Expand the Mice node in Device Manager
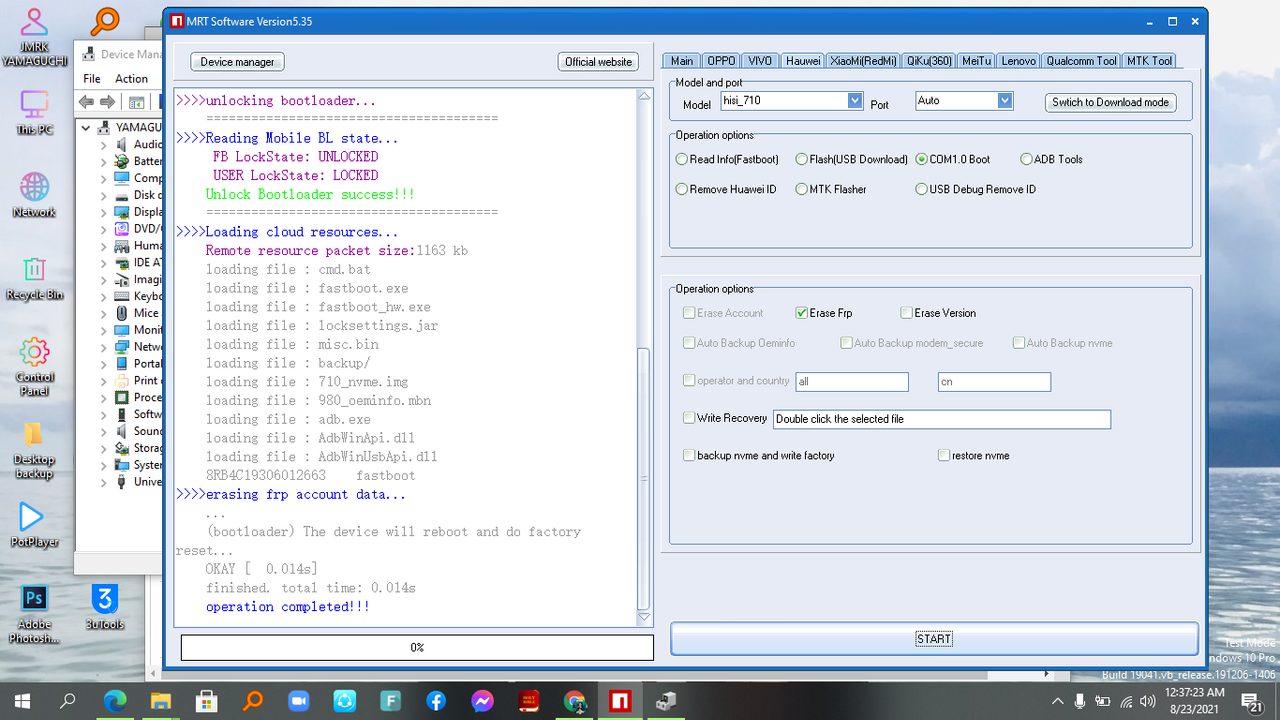The height and width of the screenshot is (720, 1280). click(x=103, y=314)
